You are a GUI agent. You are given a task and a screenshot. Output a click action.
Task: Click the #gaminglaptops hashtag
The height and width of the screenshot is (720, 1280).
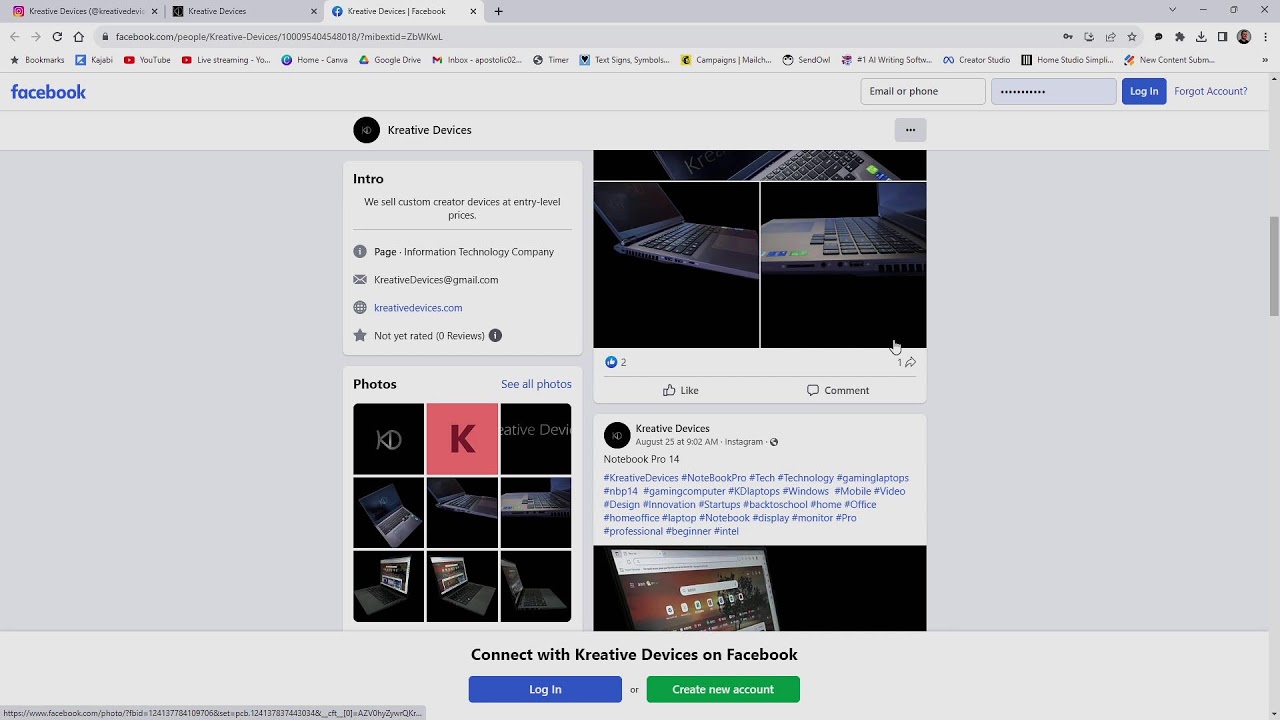[872, 478]
